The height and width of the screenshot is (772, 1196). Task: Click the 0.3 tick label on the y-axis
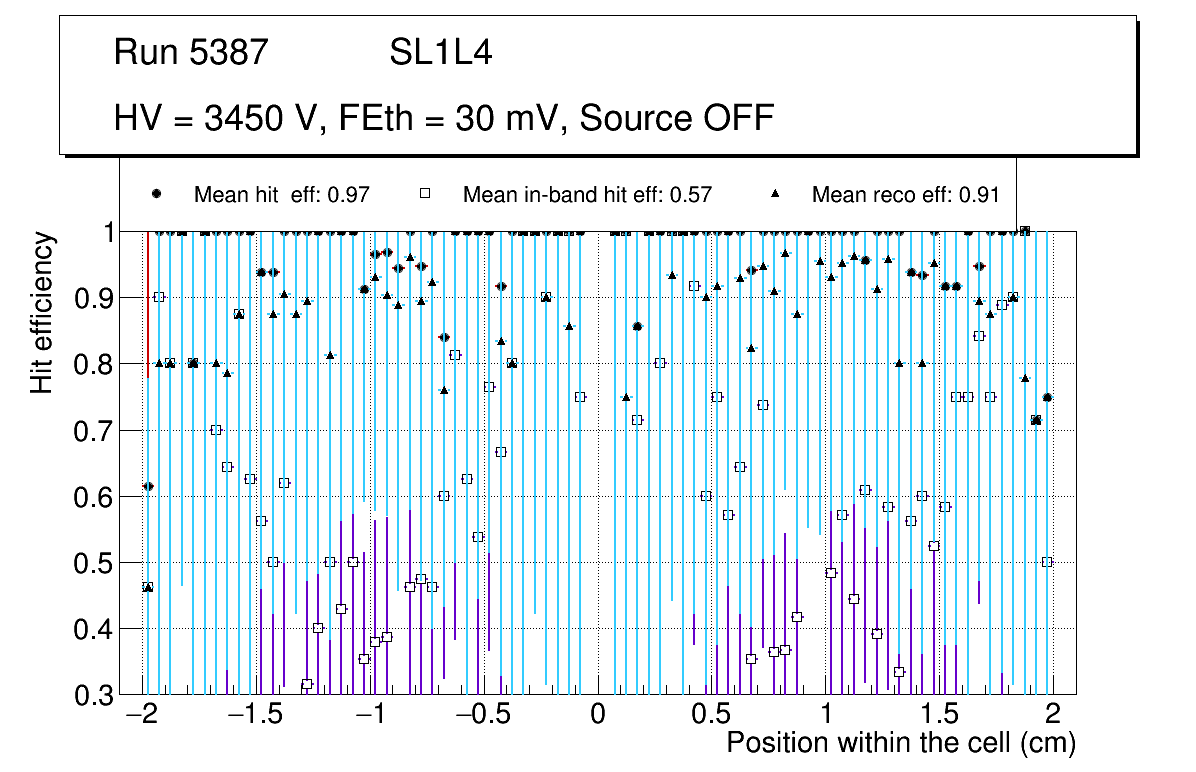click(95, 695)
